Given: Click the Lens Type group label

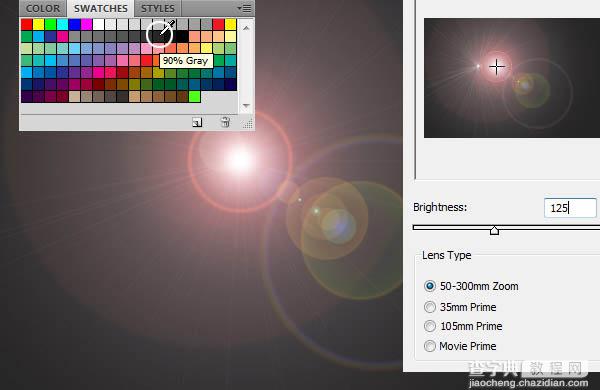Looking at the screenshot, I should pyautogui.click(x=447, y=255).
